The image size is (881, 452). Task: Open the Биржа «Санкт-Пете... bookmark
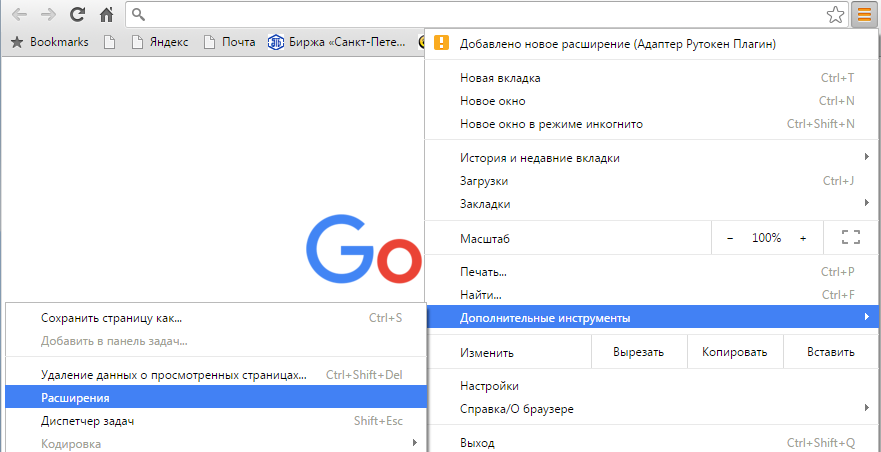tap(336, 42)
